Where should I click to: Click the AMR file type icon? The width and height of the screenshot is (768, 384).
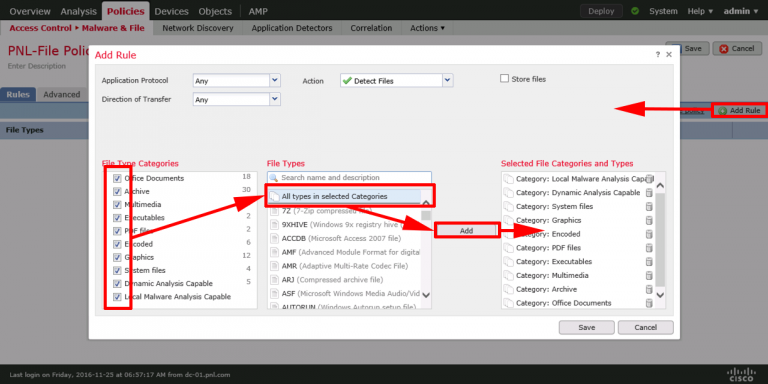(x=275, y=266)
